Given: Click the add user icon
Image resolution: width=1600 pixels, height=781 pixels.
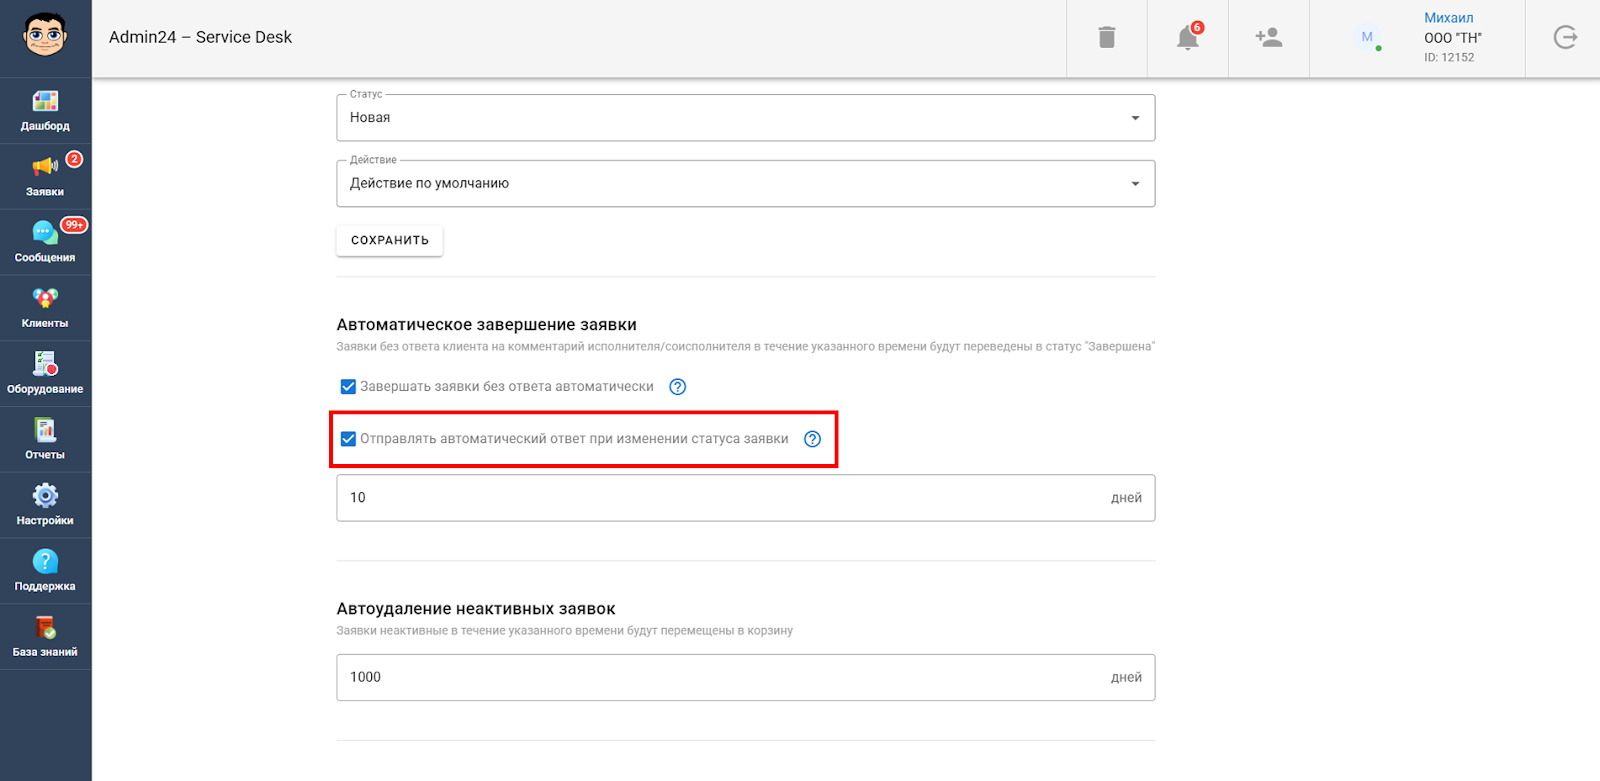Looking at the screenshot, I should point(1268,38).
